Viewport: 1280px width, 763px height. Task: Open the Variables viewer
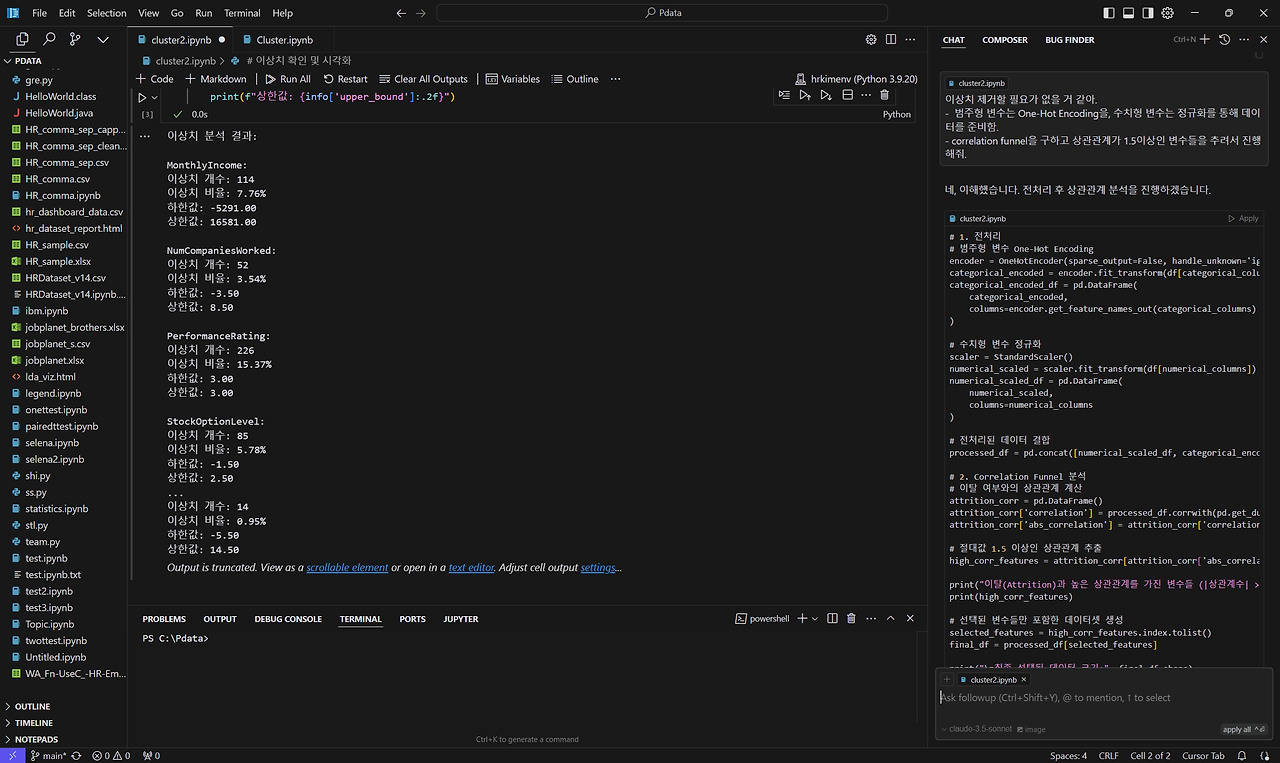512,79
